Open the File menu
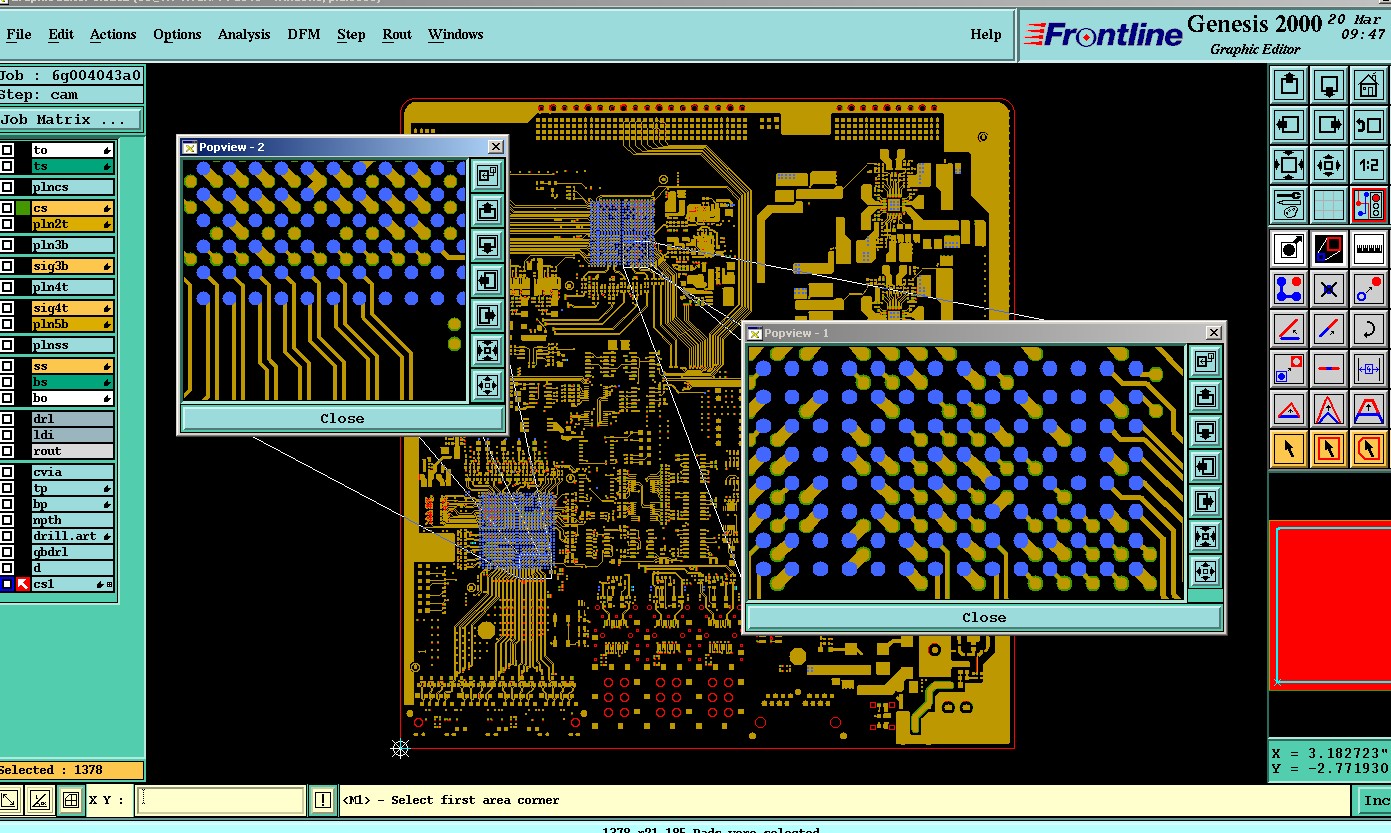The image size is (1391, 833). click(19, 34)
